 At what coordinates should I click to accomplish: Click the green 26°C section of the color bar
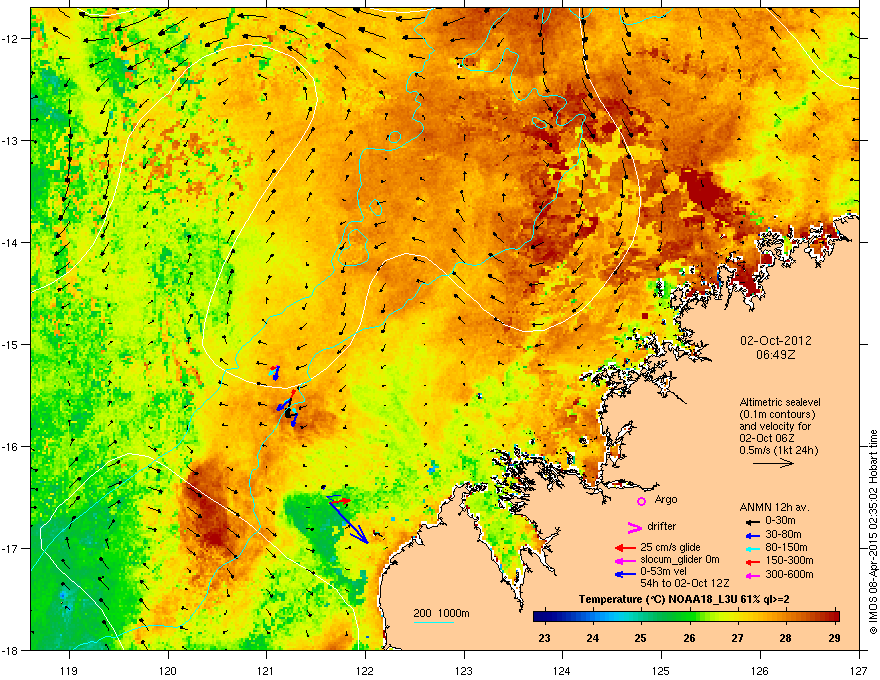pos(689,616)
